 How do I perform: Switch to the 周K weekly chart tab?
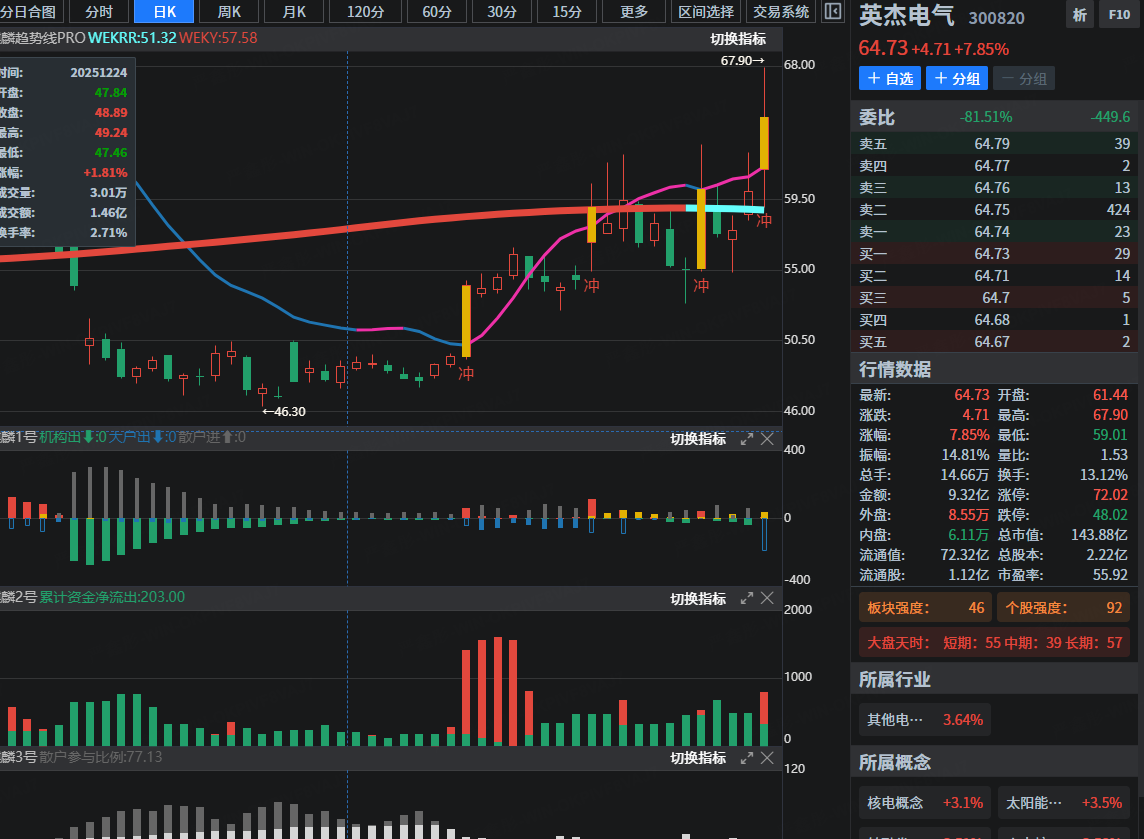tap(229, 12)
